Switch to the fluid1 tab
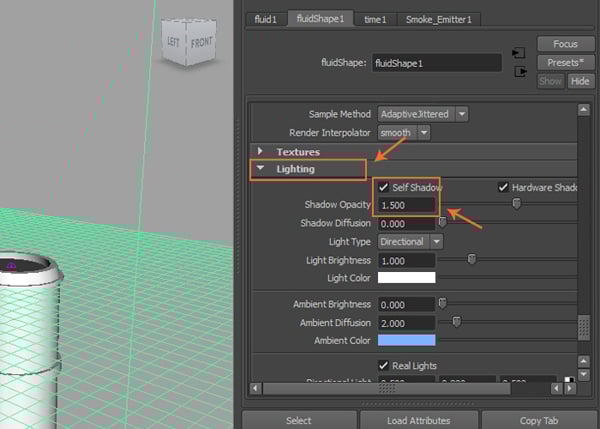The height and width of the screenshot is (429, 600). point(266,19)
